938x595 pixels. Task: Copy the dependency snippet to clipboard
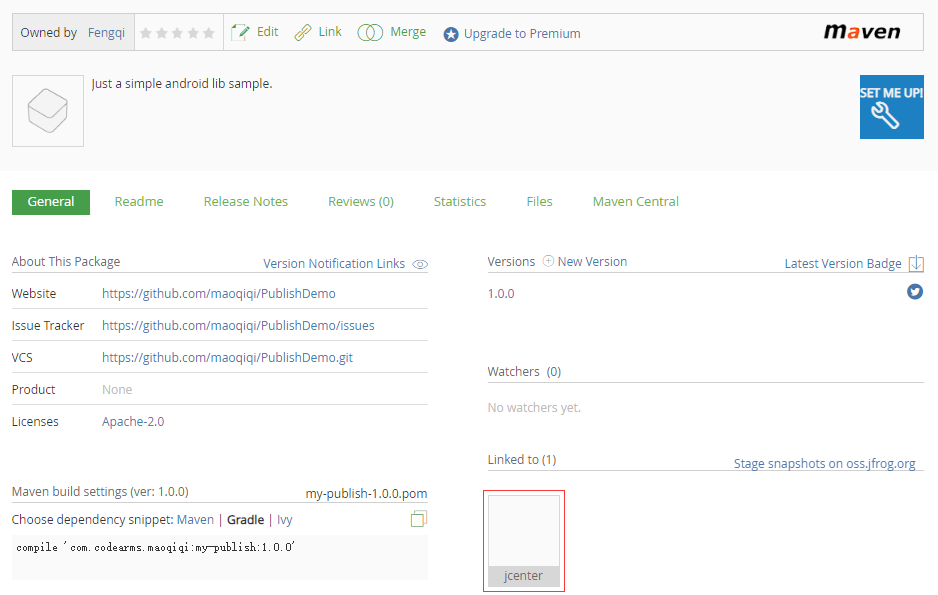tap(419, 518)
